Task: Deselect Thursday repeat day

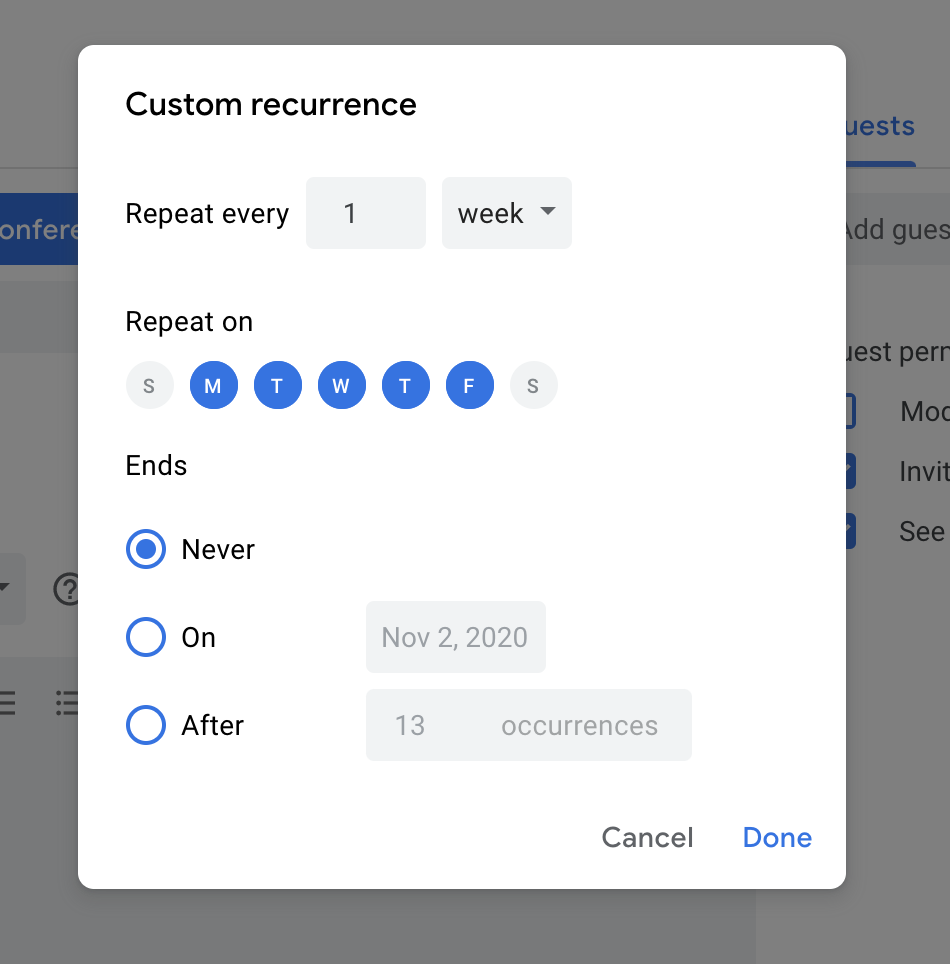Action: coord(405,385)
